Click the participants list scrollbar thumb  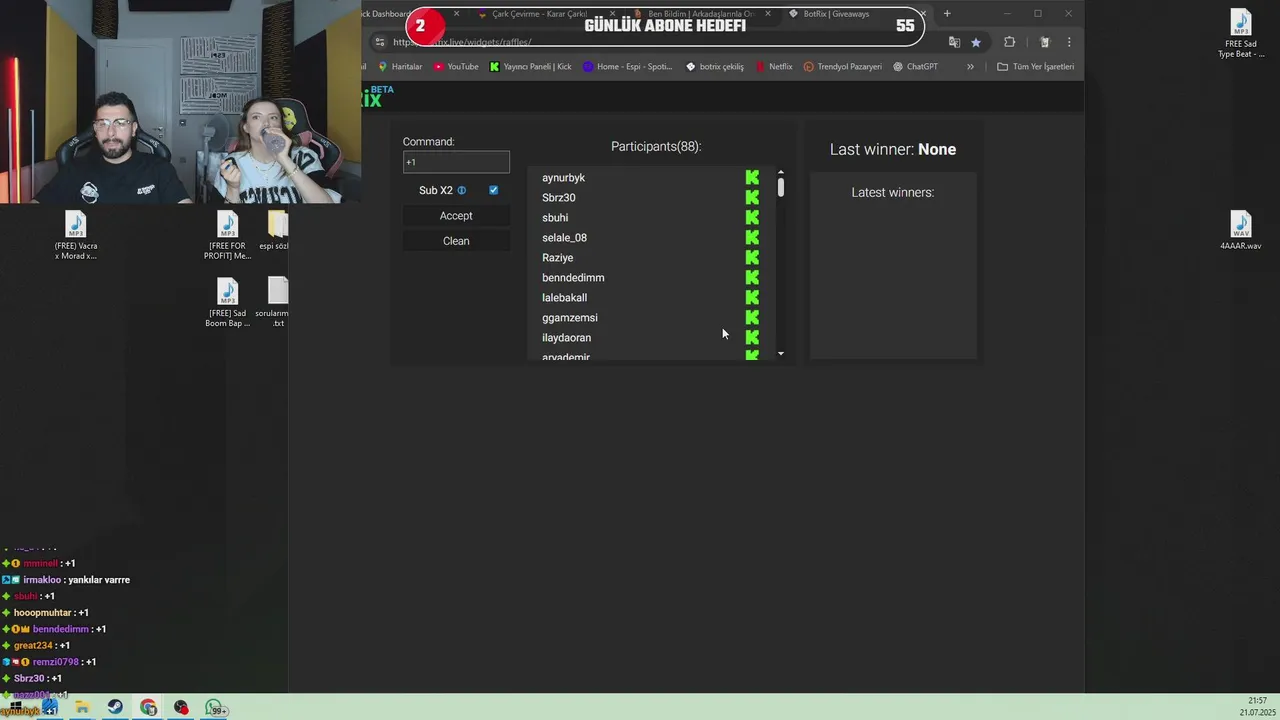pos(781,187)
